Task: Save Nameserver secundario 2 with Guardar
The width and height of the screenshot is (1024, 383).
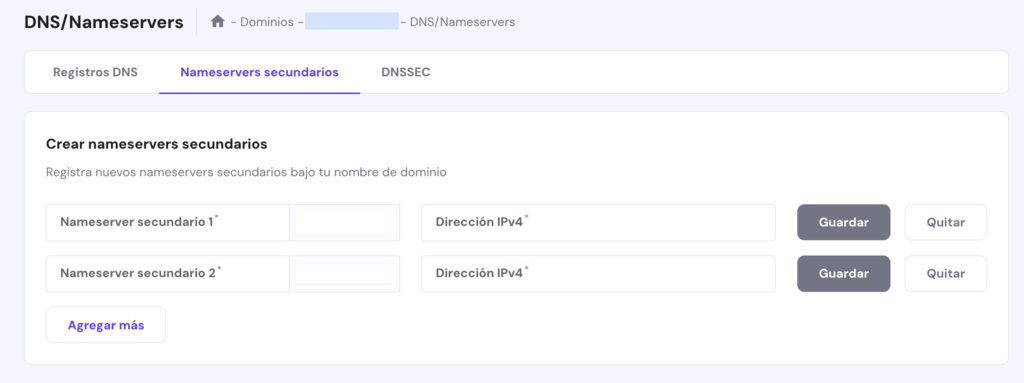Action: (x=844, y=273)
